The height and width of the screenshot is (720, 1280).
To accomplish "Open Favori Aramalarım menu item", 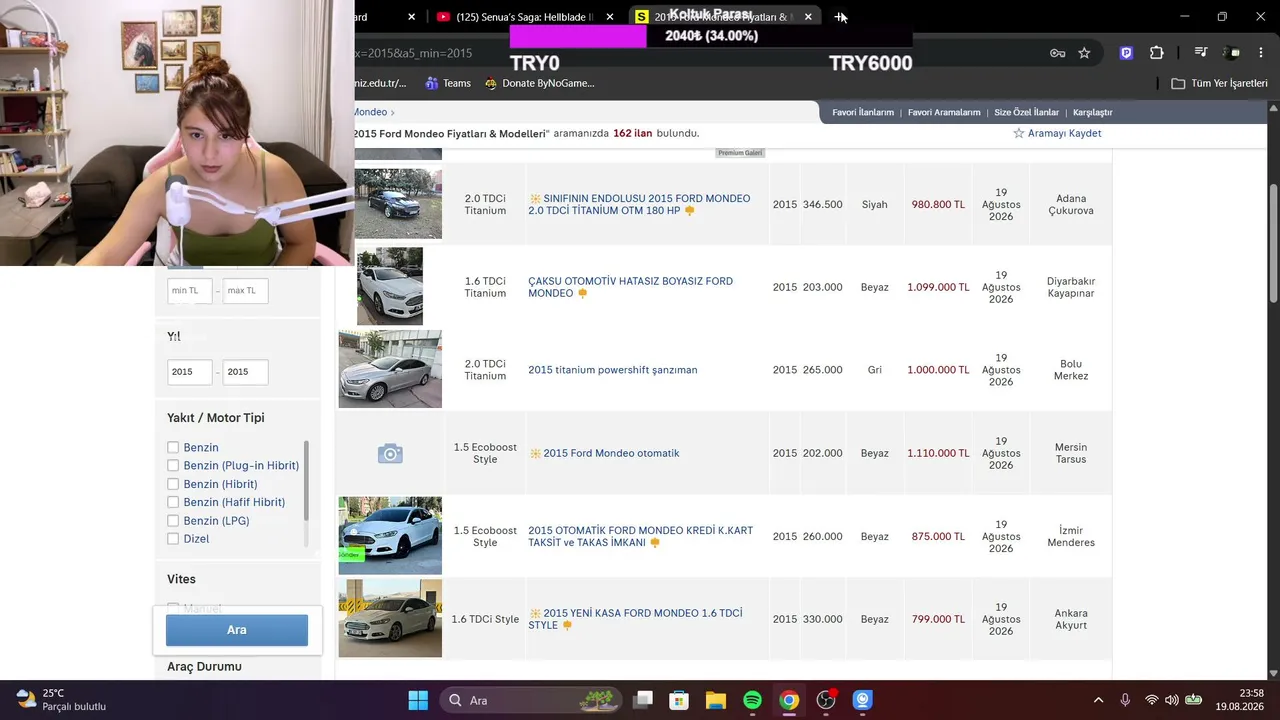I will [944, 112].
